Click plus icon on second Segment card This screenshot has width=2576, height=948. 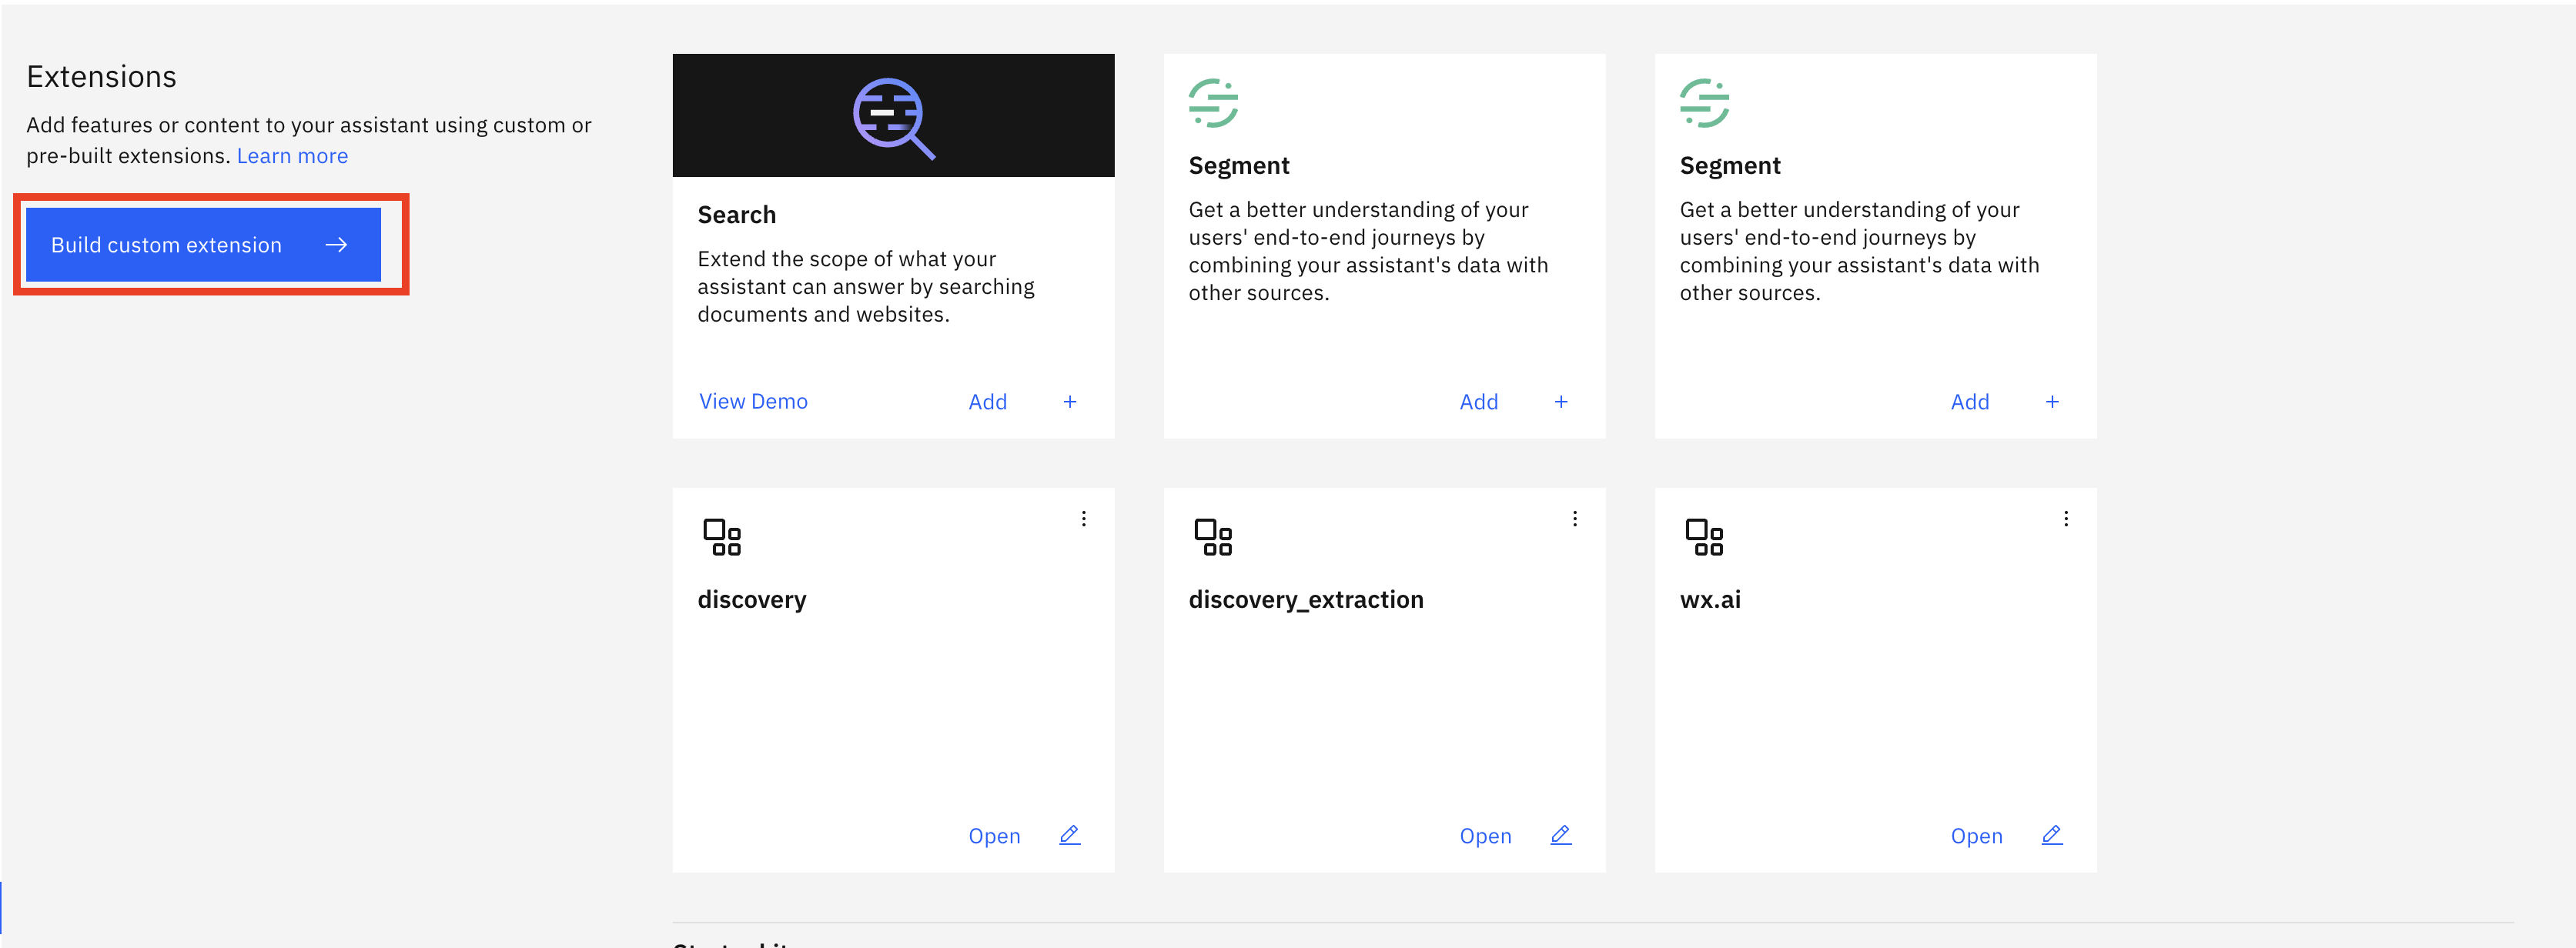coord(2052,402)
